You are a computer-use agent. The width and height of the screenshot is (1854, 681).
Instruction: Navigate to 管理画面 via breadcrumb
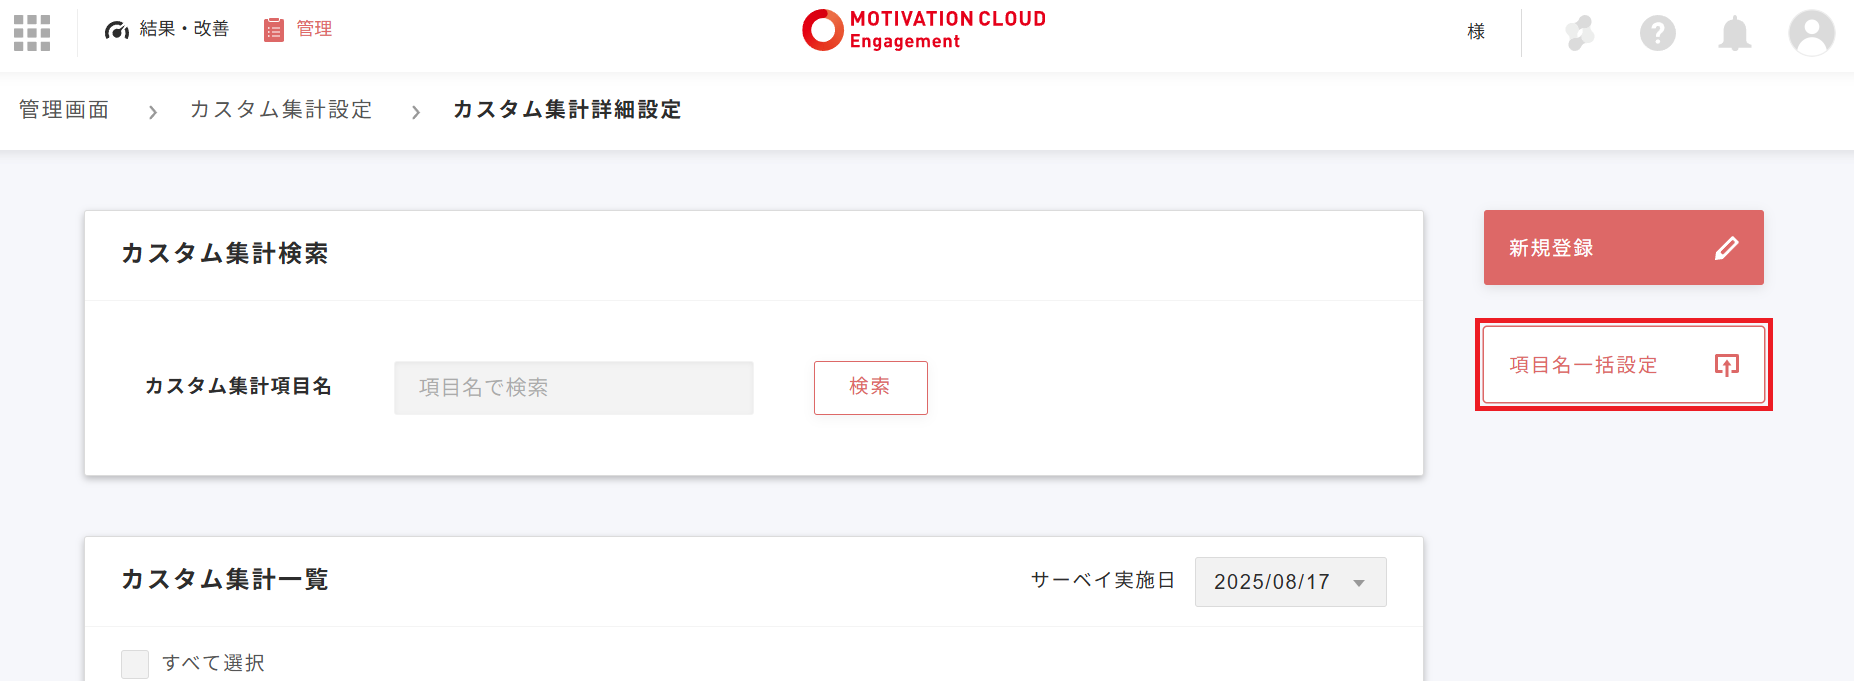pos(62,110)
